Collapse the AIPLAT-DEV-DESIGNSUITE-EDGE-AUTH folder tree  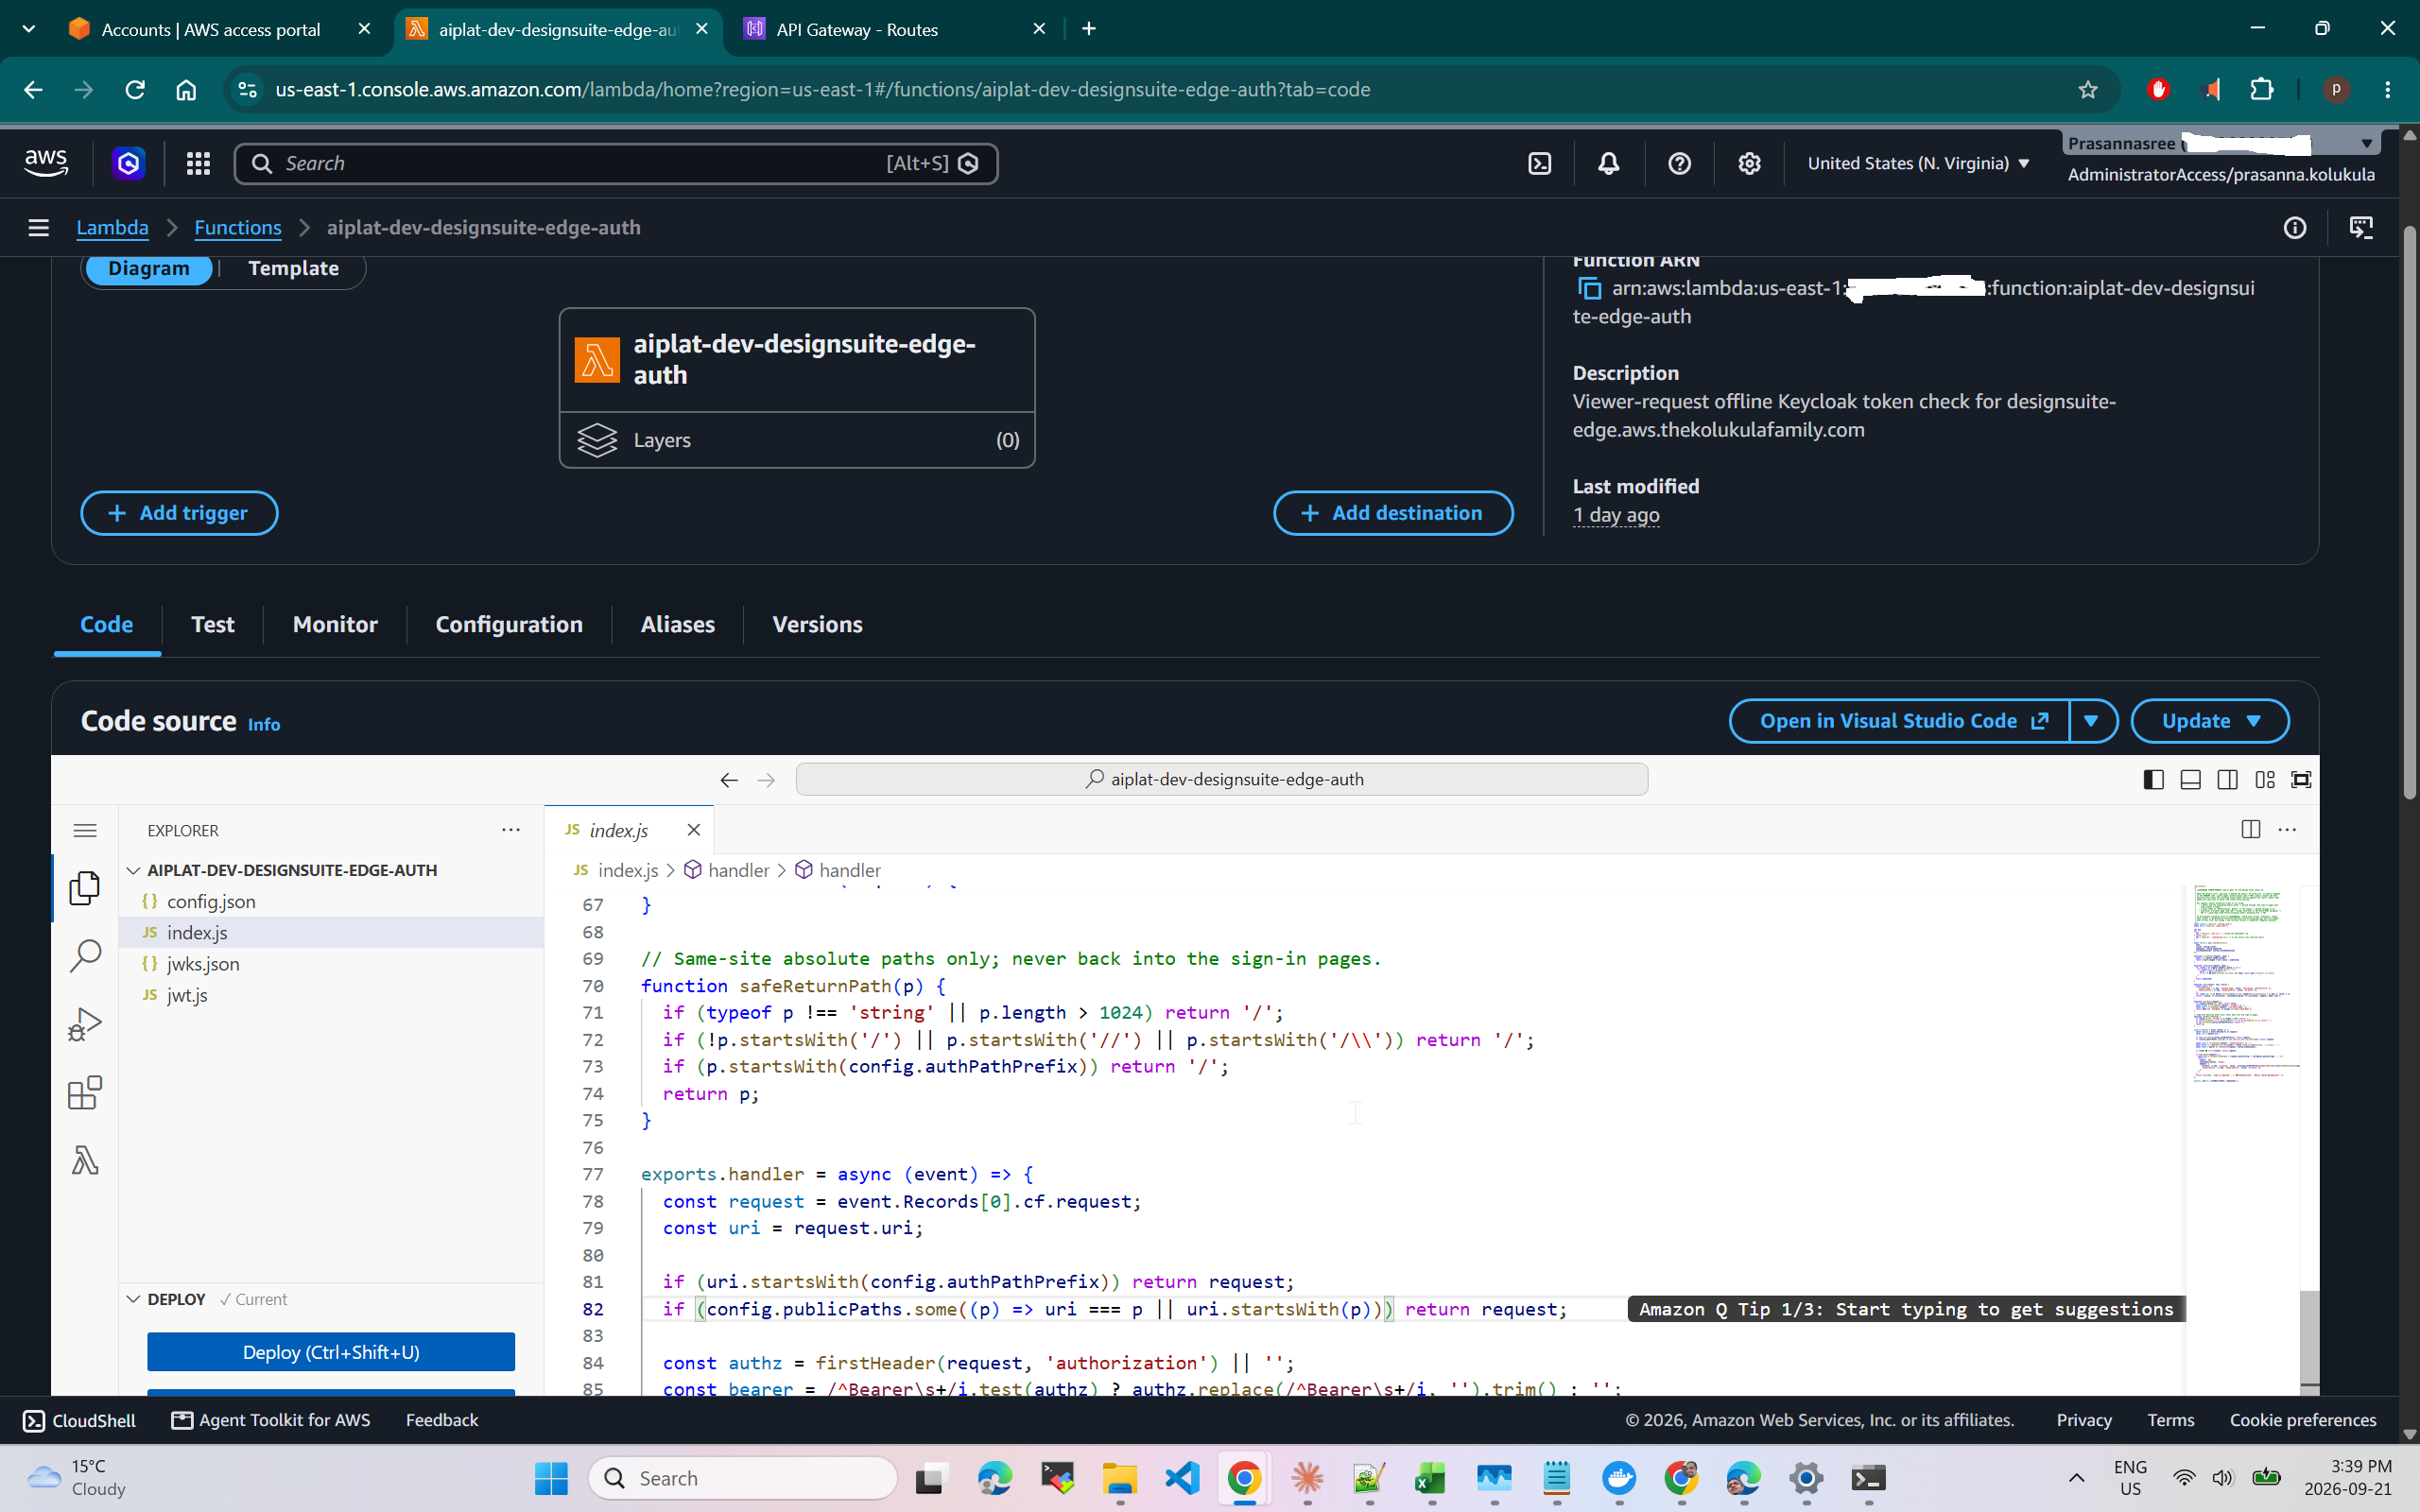pyautogui.click(x=133, y=870)
